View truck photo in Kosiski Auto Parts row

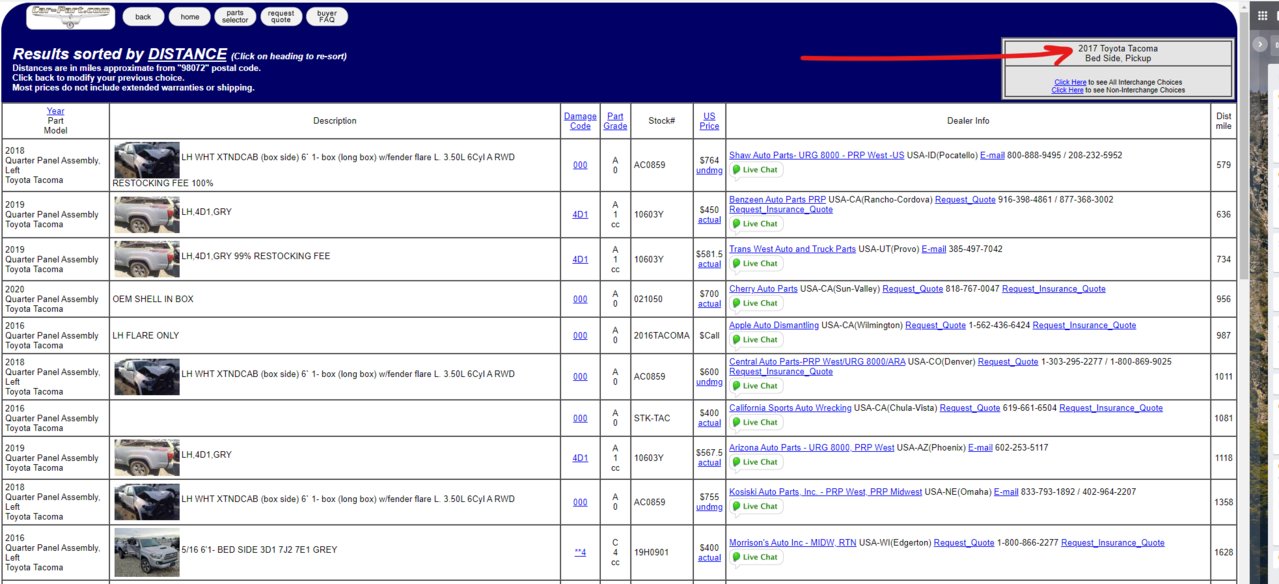[146, 502]
